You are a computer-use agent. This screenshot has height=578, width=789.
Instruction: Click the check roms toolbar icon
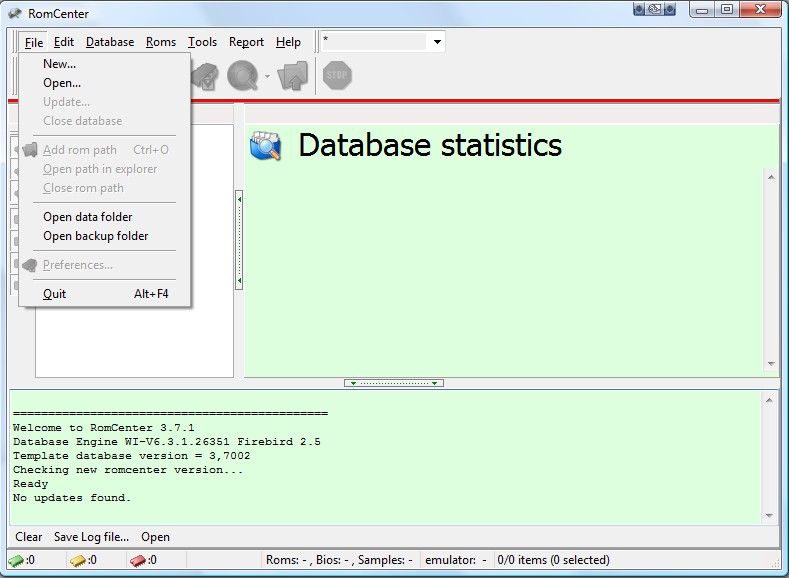point(206,76)
